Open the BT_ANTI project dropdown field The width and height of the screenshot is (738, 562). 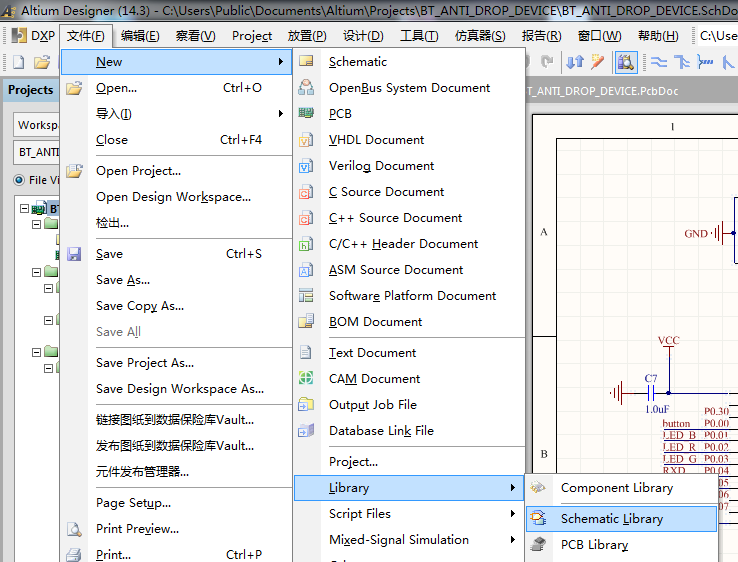37,152
